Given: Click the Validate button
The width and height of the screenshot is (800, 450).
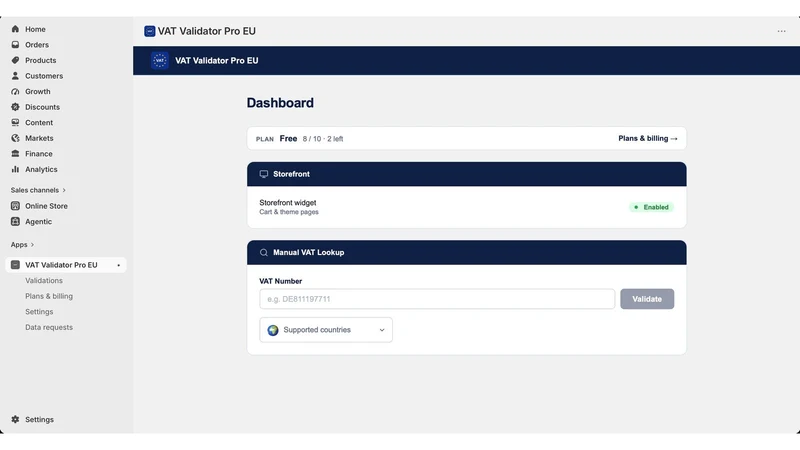Looking at the screenshot, I should coord(647,299).
